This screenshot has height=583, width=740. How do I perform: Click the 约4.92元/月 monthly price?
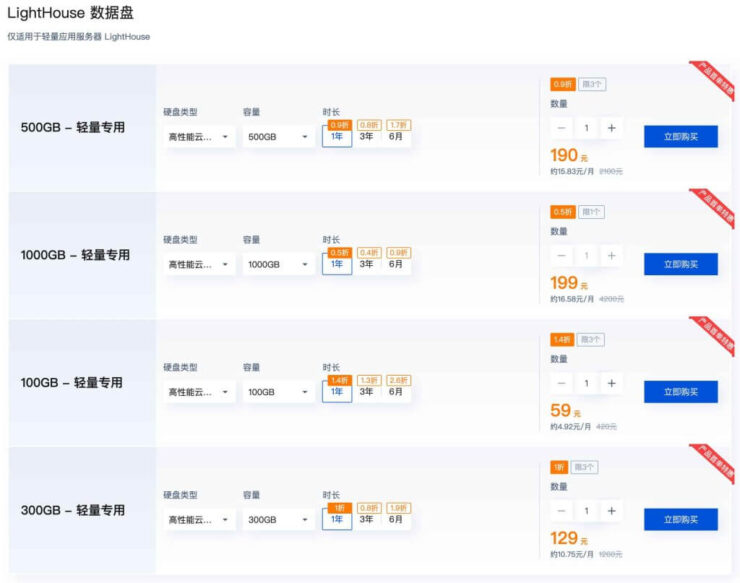(x=570, y=426)
